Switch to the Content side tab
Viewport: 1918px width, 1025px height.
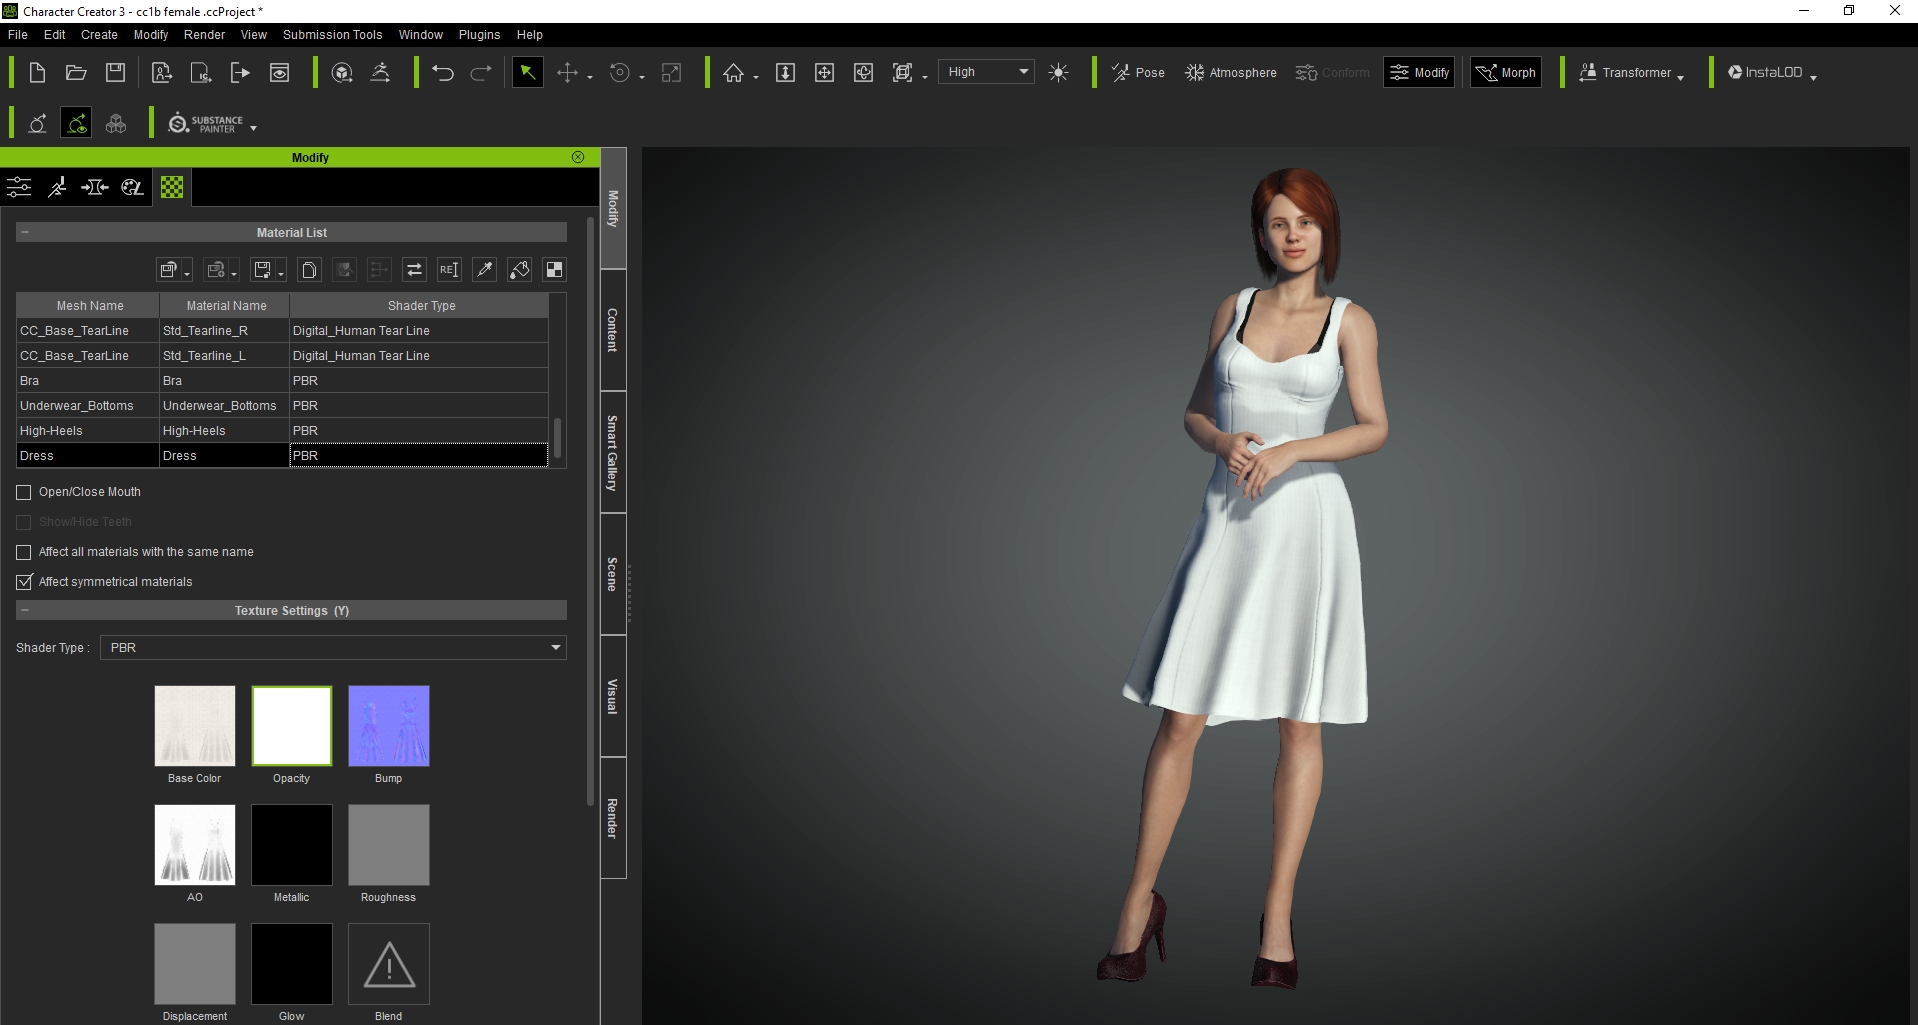point(613,330)
